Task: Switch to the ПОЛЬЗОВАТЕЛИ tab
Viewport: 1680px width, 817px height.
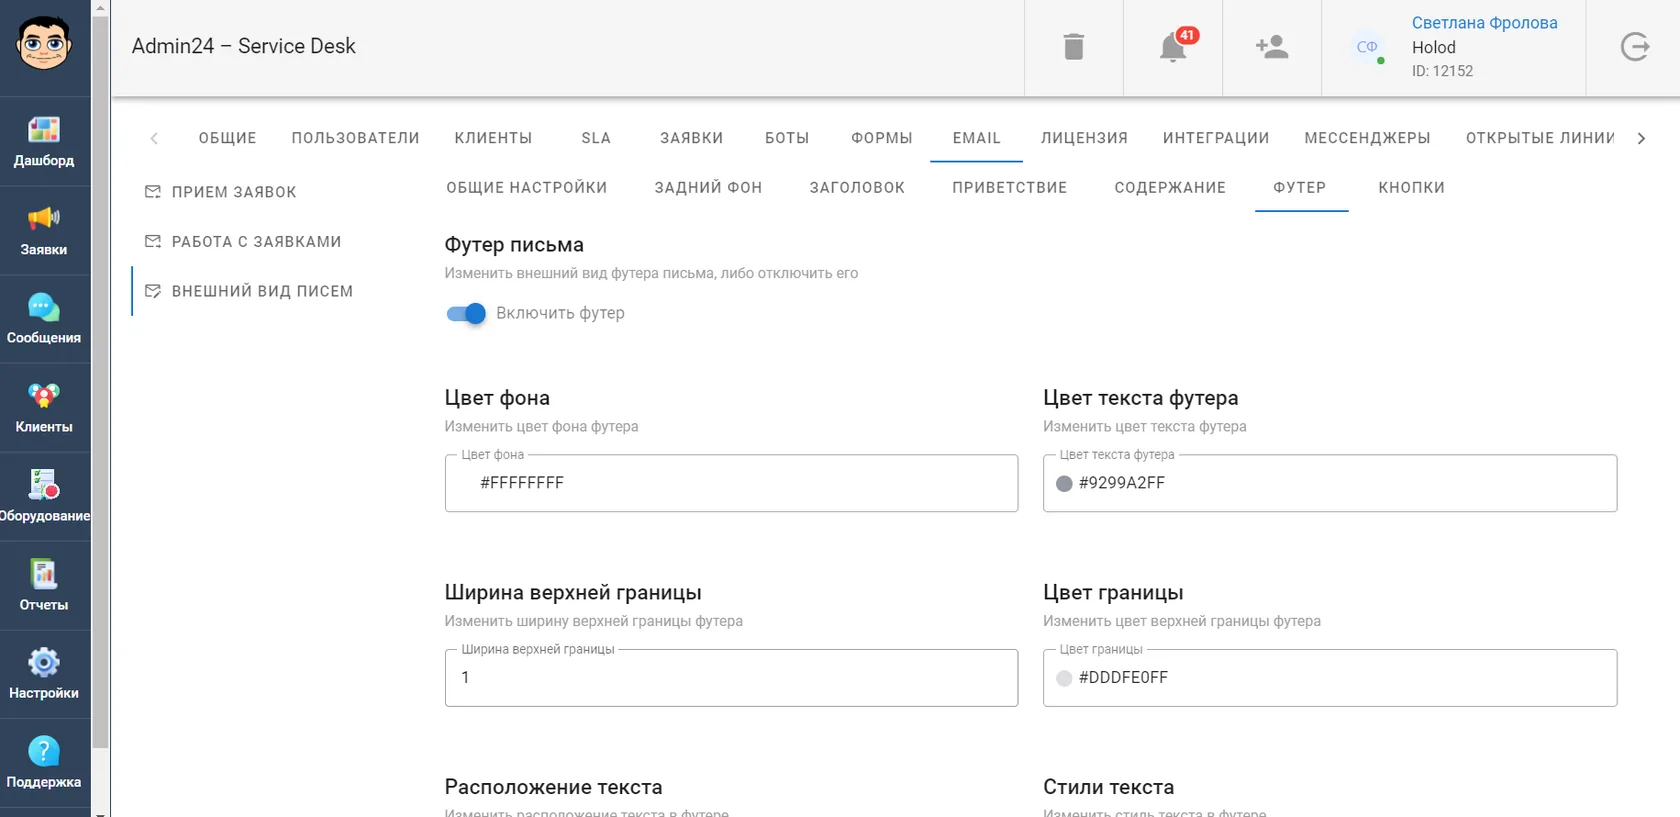Action: click(x=356, y=138)
